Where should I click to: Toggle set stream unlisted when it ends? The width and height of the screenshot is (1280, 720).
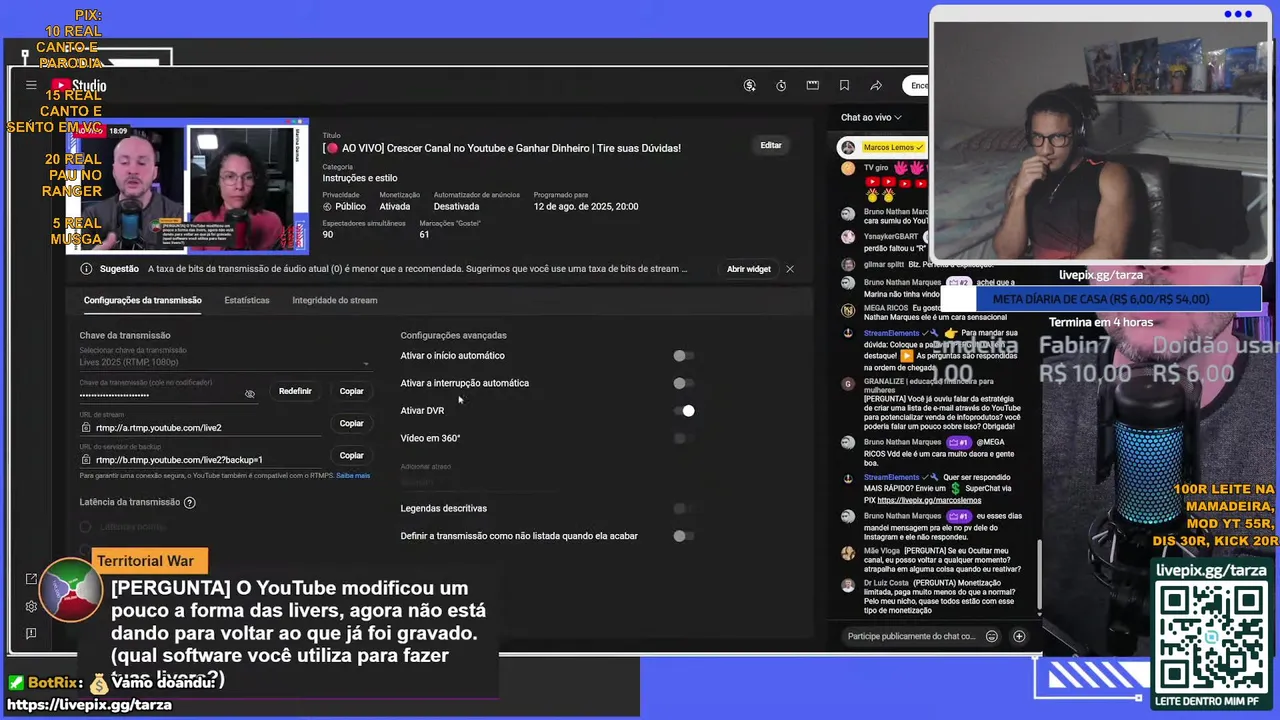pyautogui.click(x=684, y=536)
